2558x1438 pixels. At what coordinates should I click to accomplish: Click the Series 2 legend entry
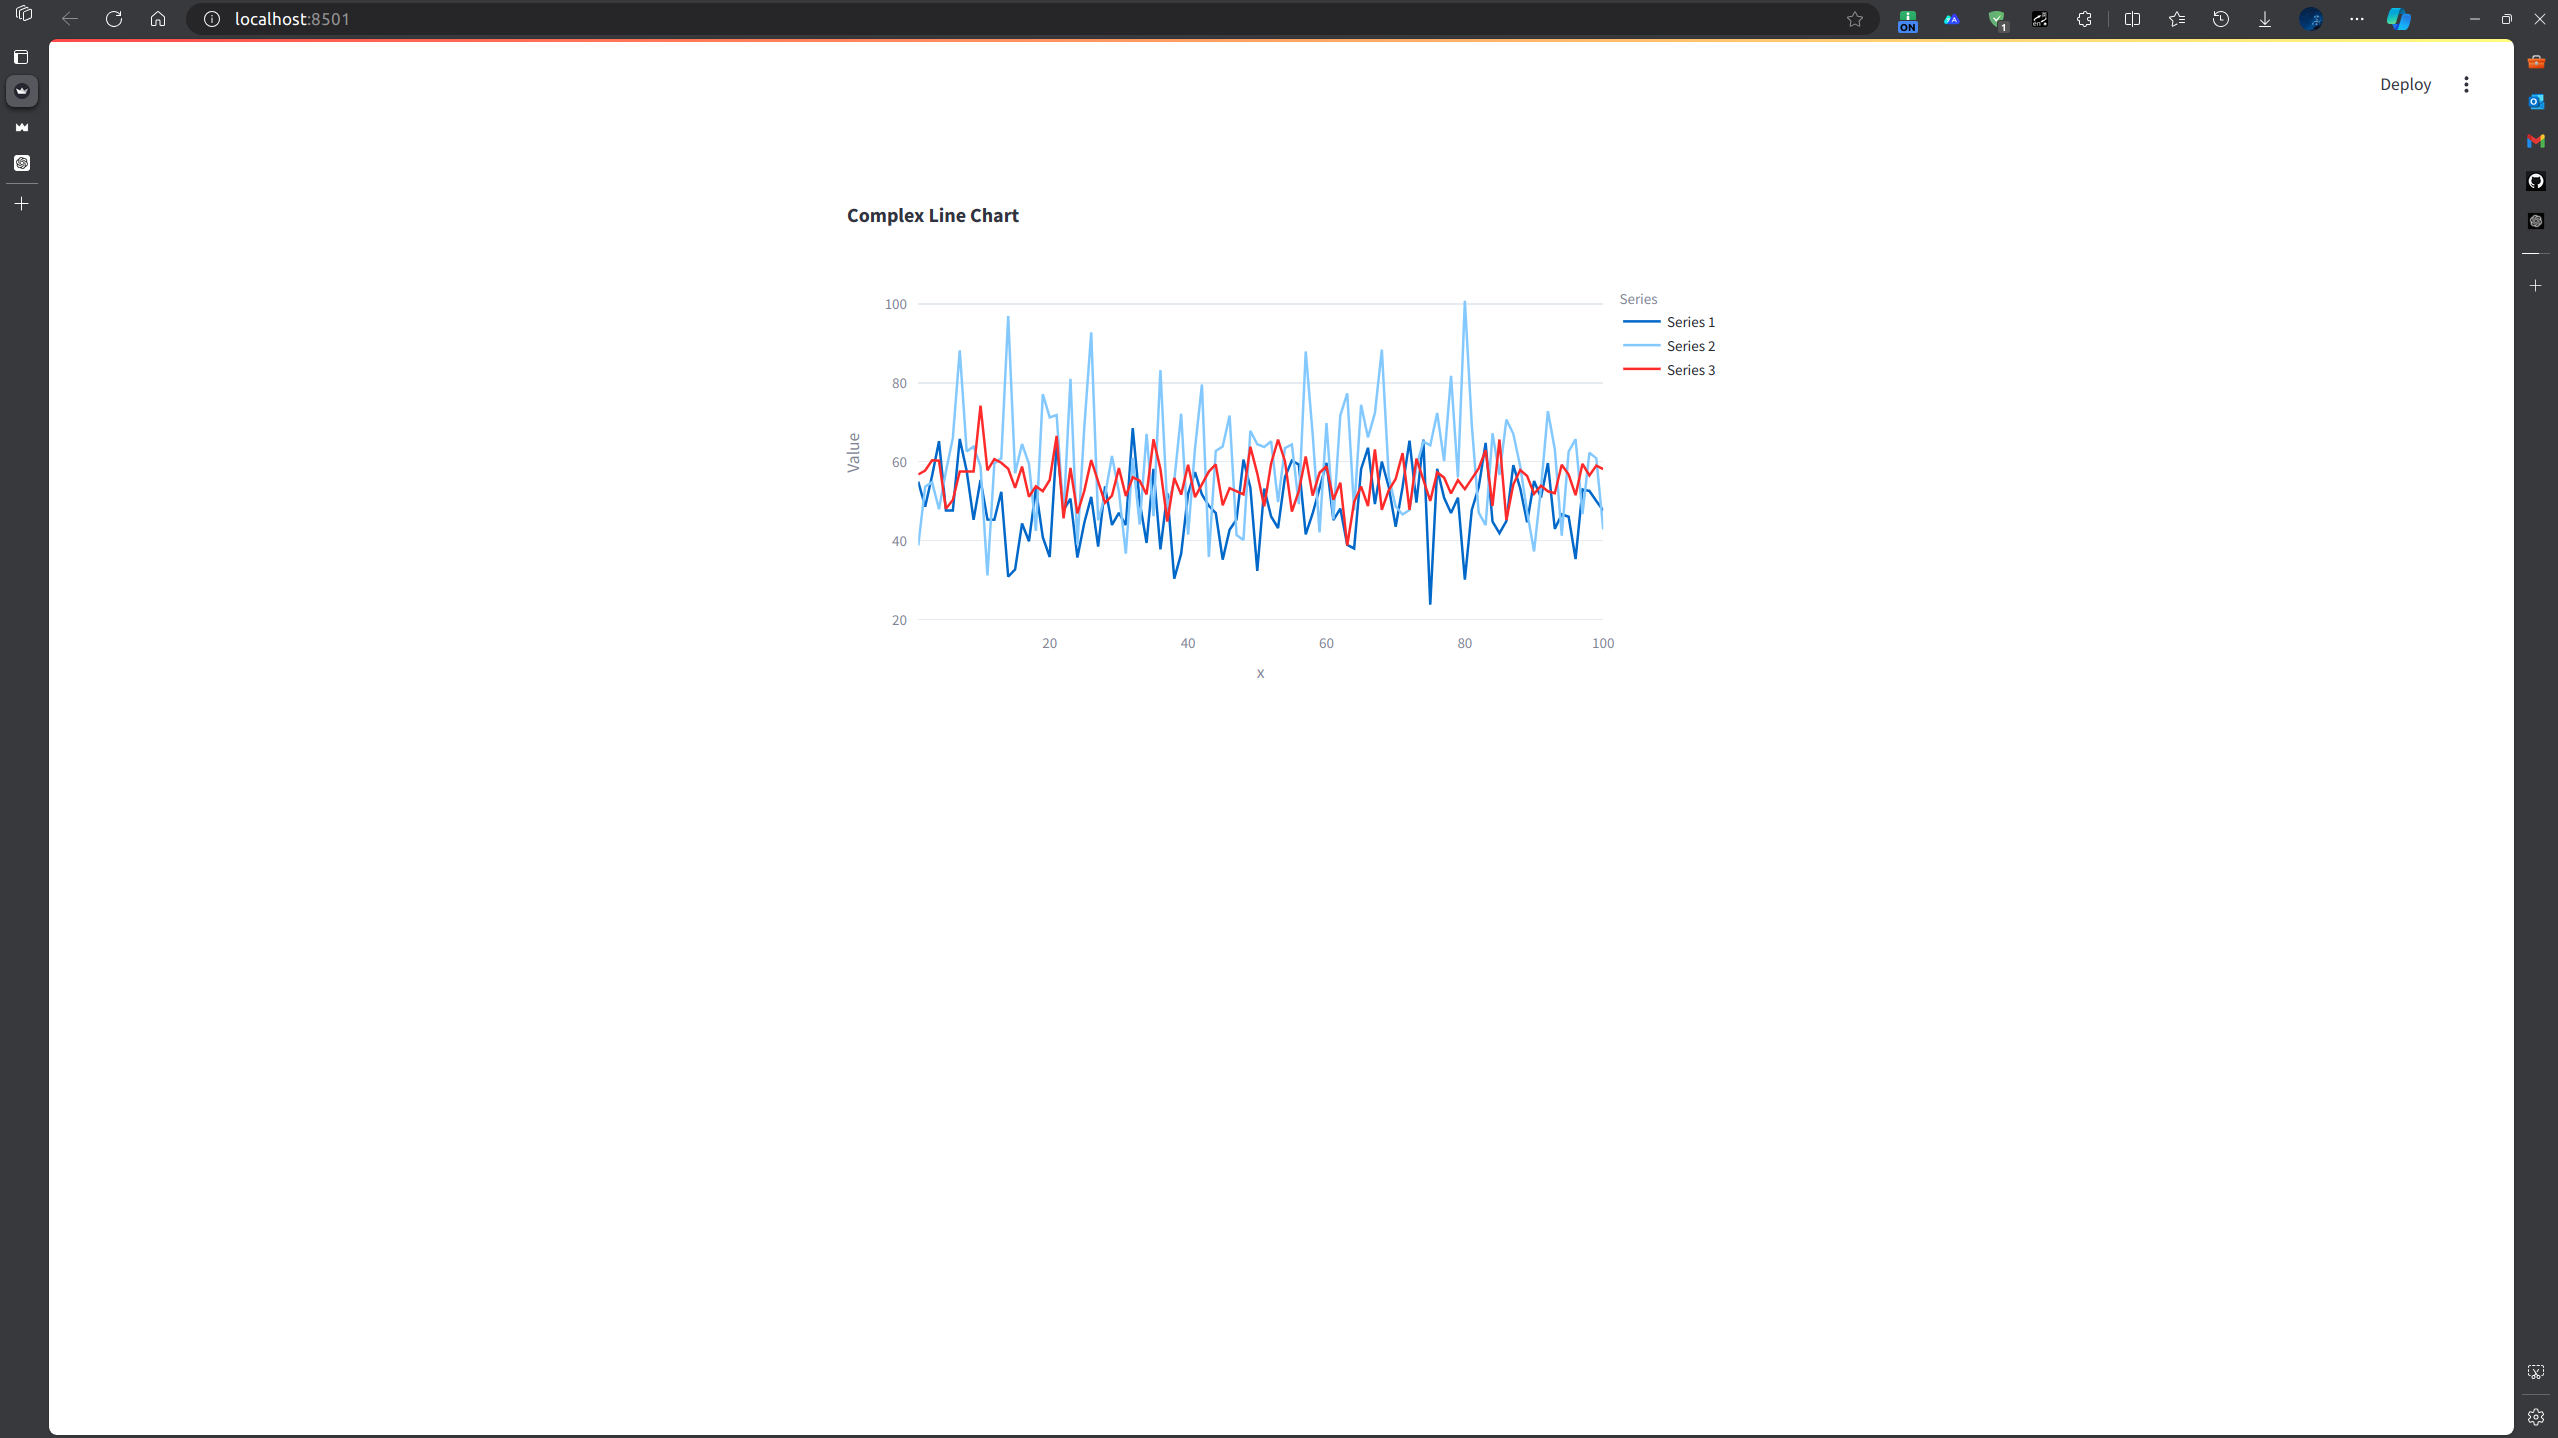point(1690,346)
